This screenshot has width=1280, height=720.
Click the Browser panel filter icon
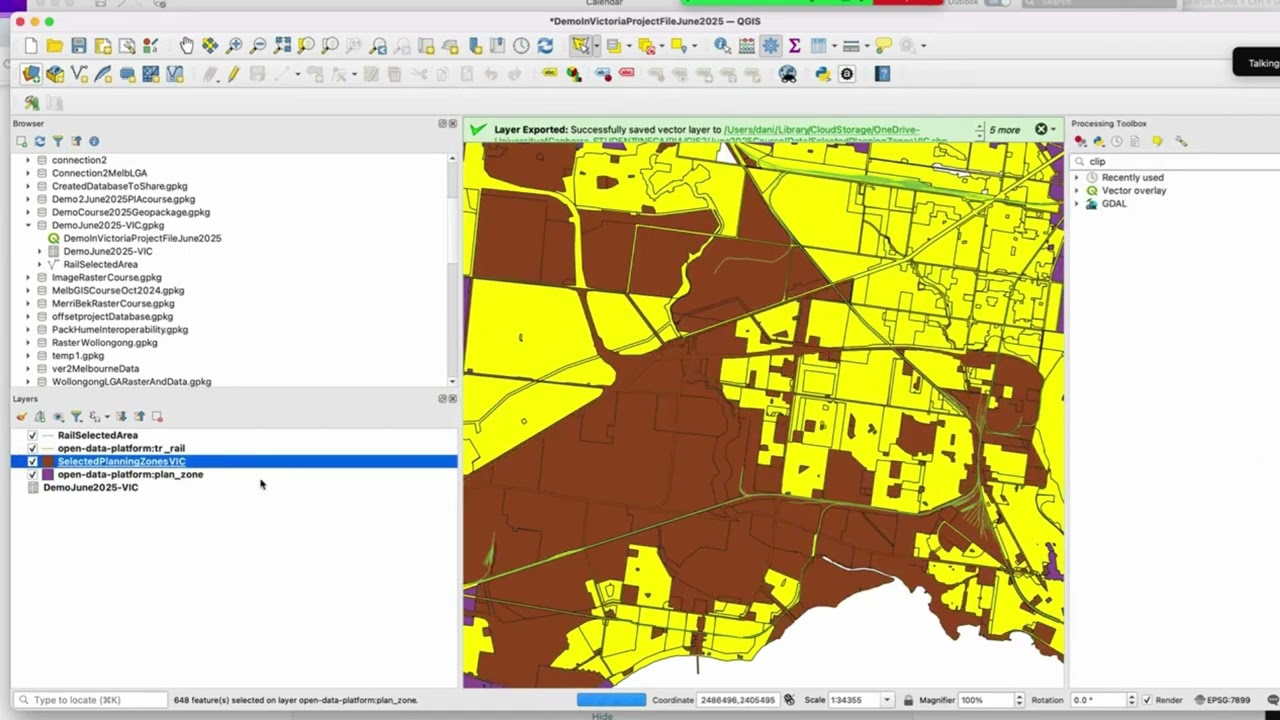point(58,142)
